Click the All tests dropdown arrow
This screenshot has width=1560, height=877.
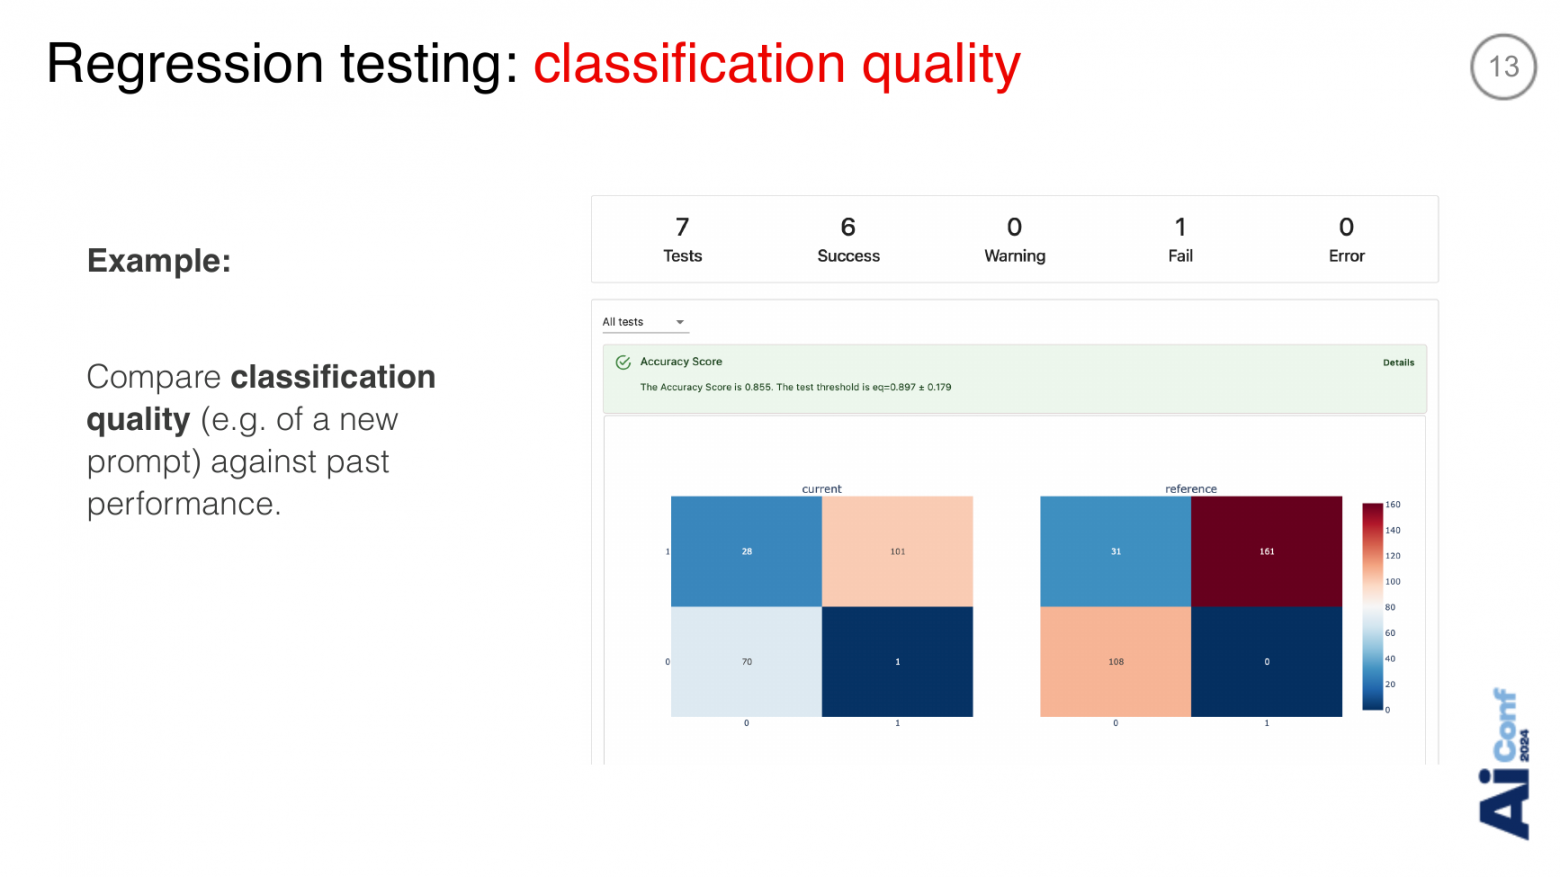coord(680,322)
